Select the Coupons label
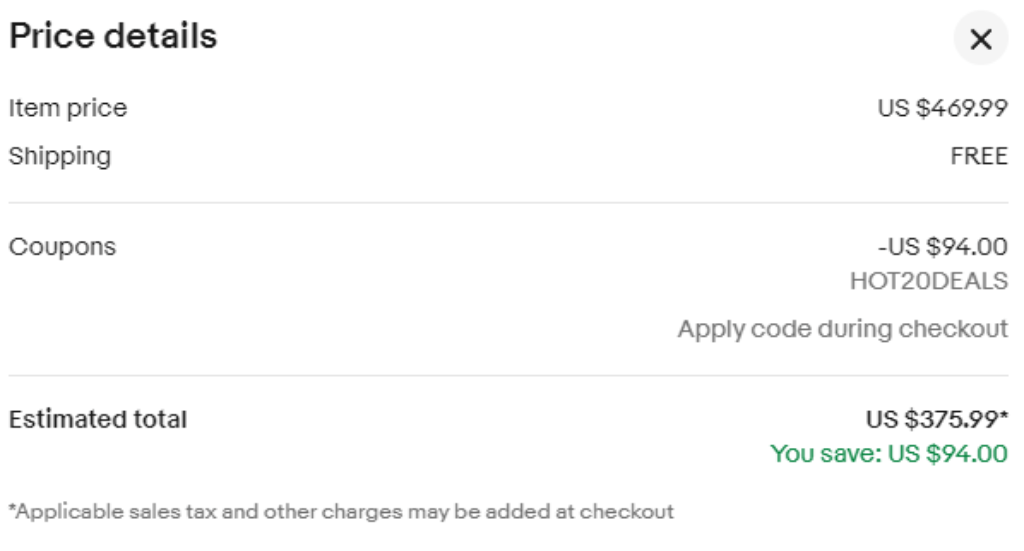The width and height of the screenshot is (1024, 551). [62, 247]
